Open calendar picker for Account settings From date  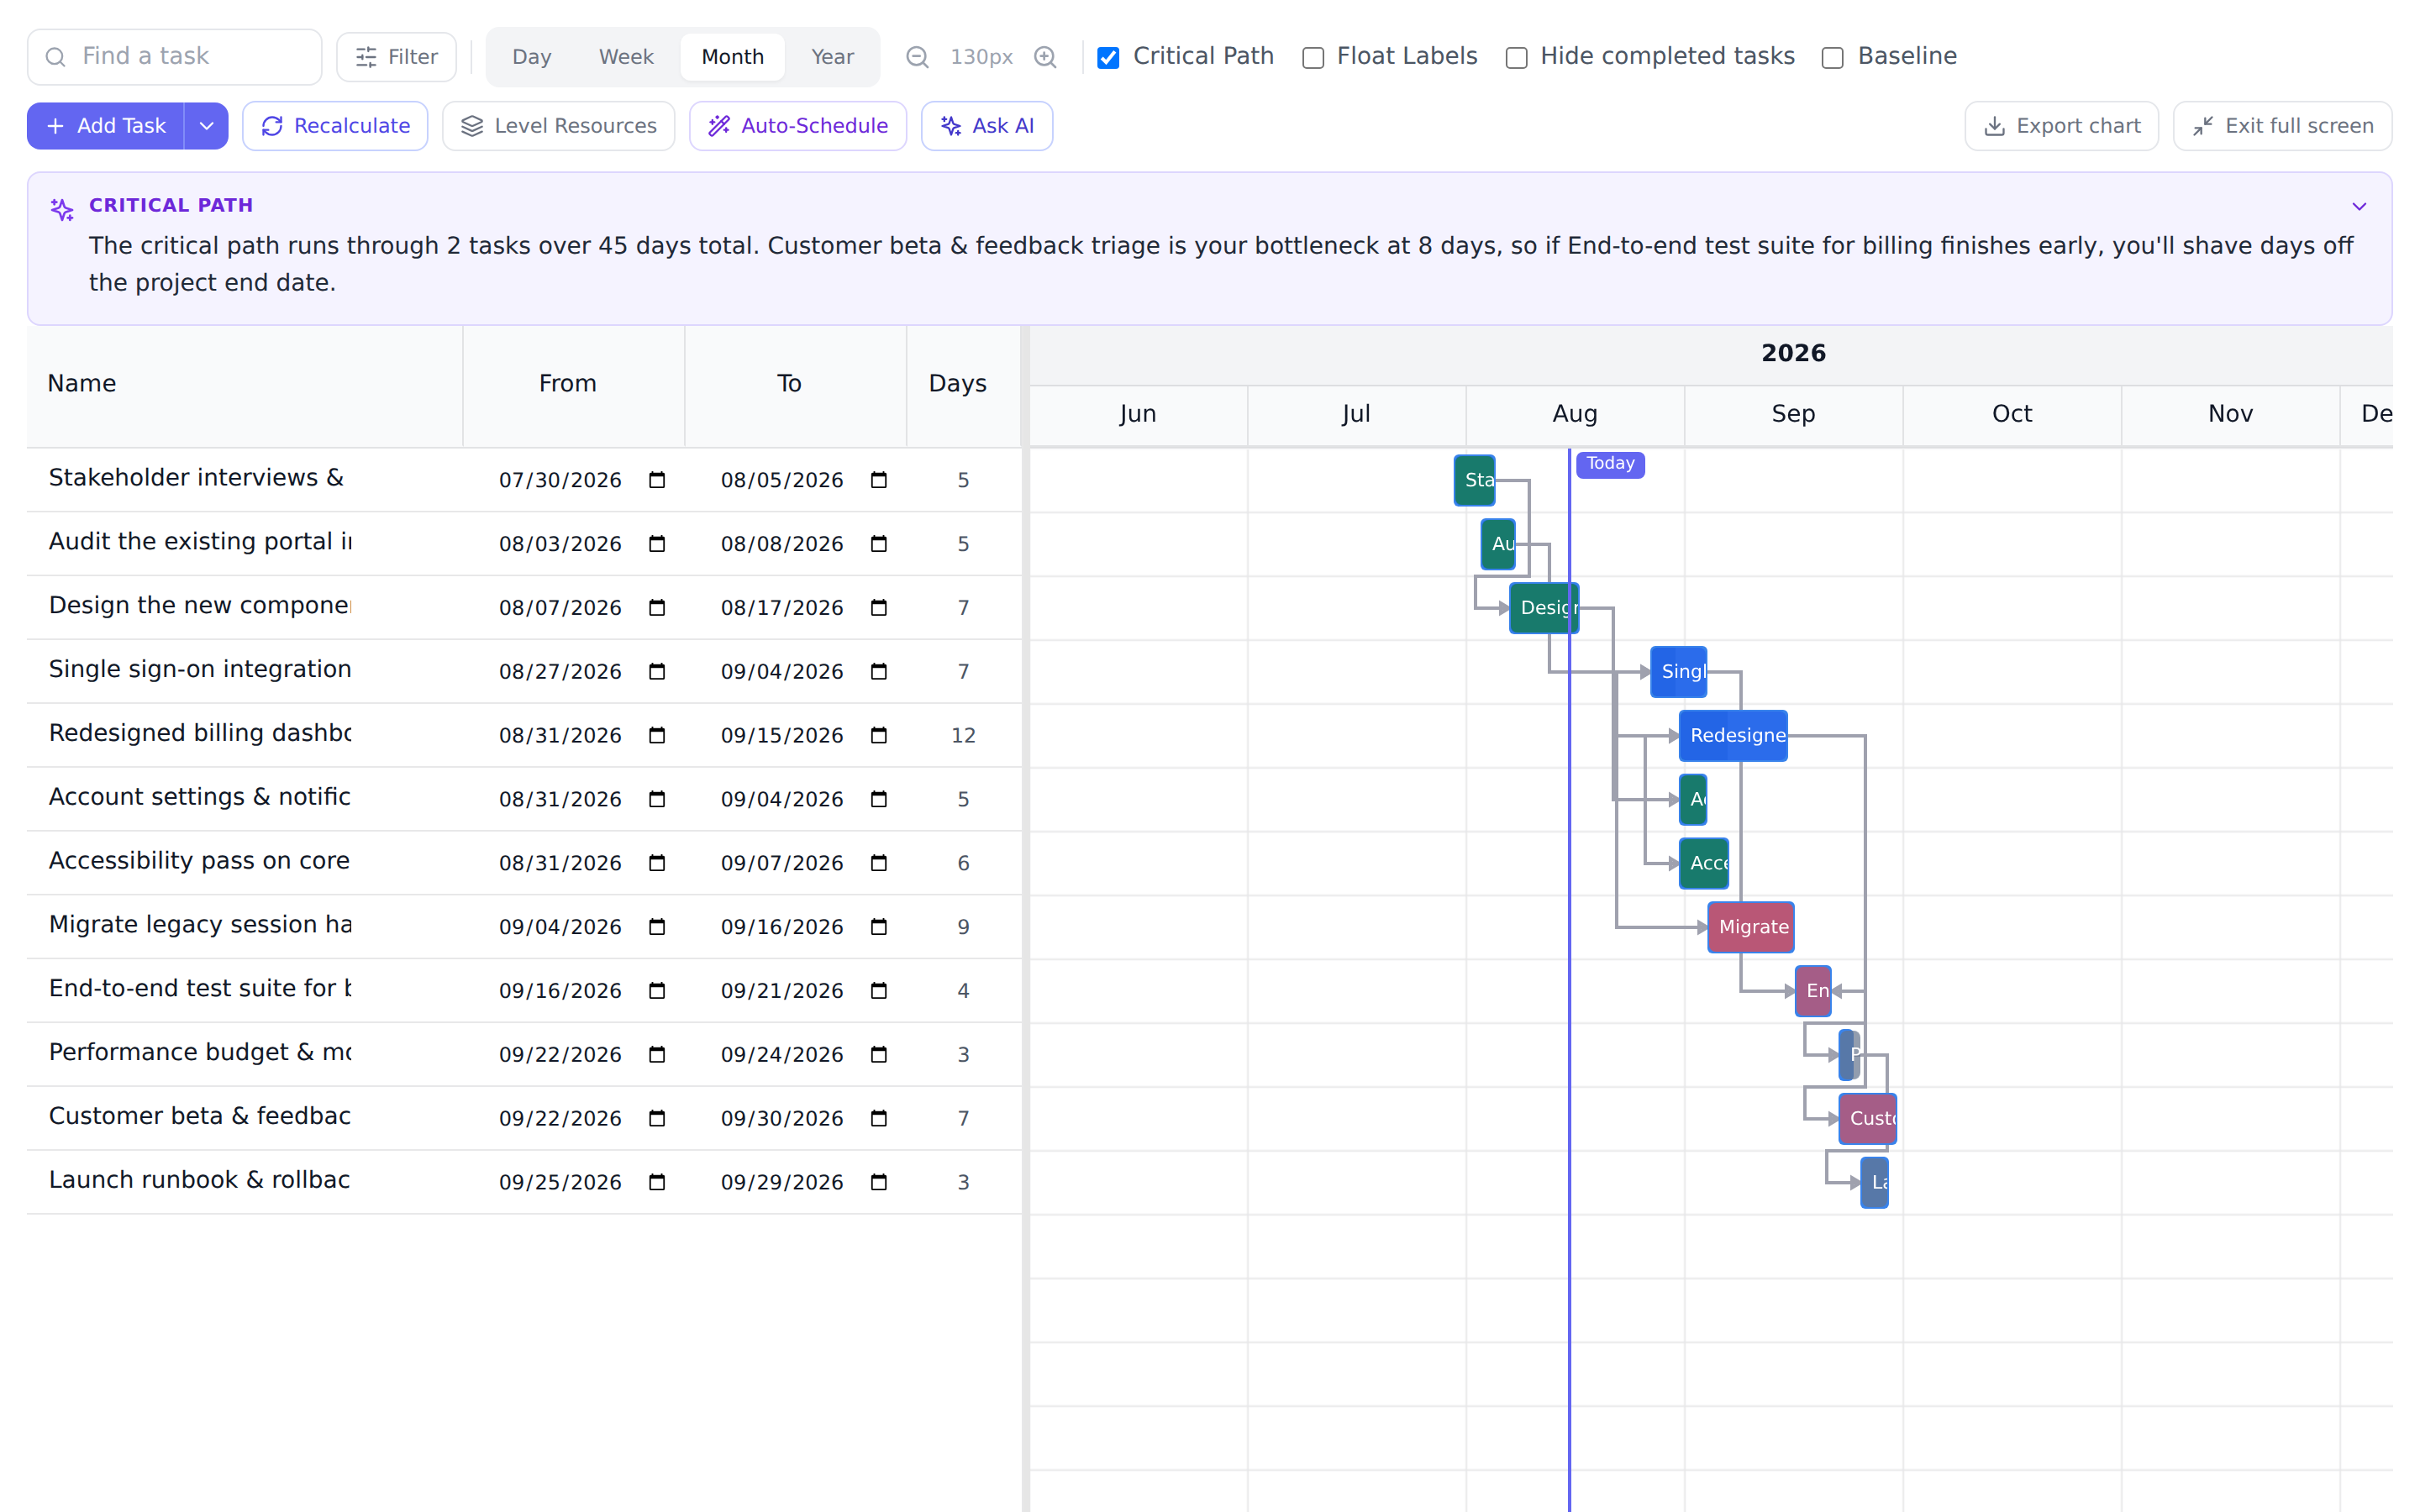click(657, 800)
